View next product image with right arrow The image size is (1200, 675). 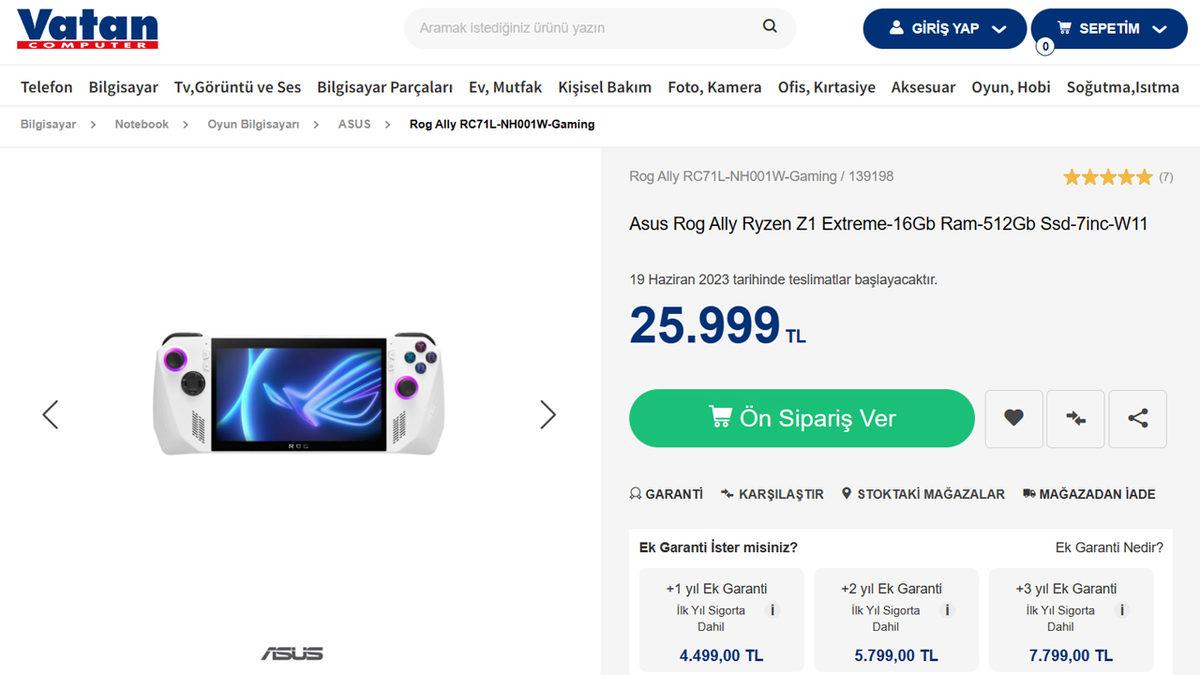point(547,413)
